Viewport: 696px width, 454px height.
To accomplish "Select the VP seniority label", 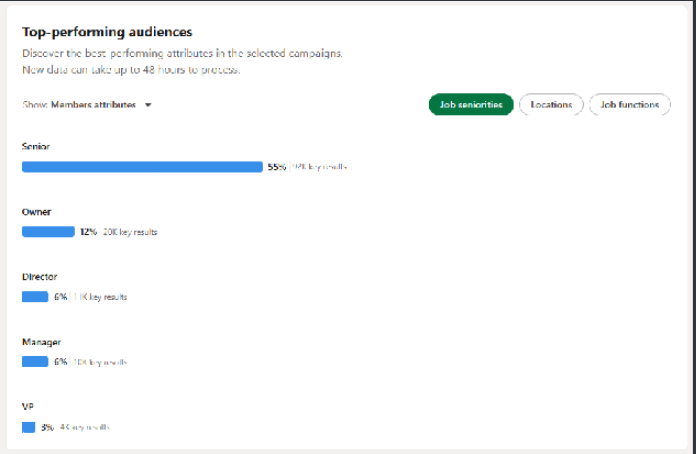I will [x=28, y=407].
